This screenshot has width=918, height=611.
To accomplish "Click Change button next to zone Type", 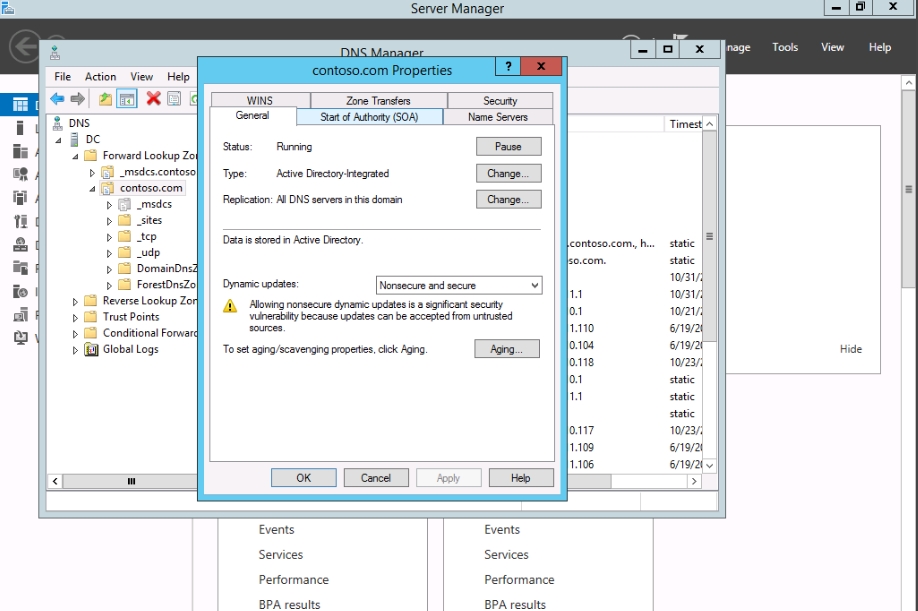I will click(508, 174).
